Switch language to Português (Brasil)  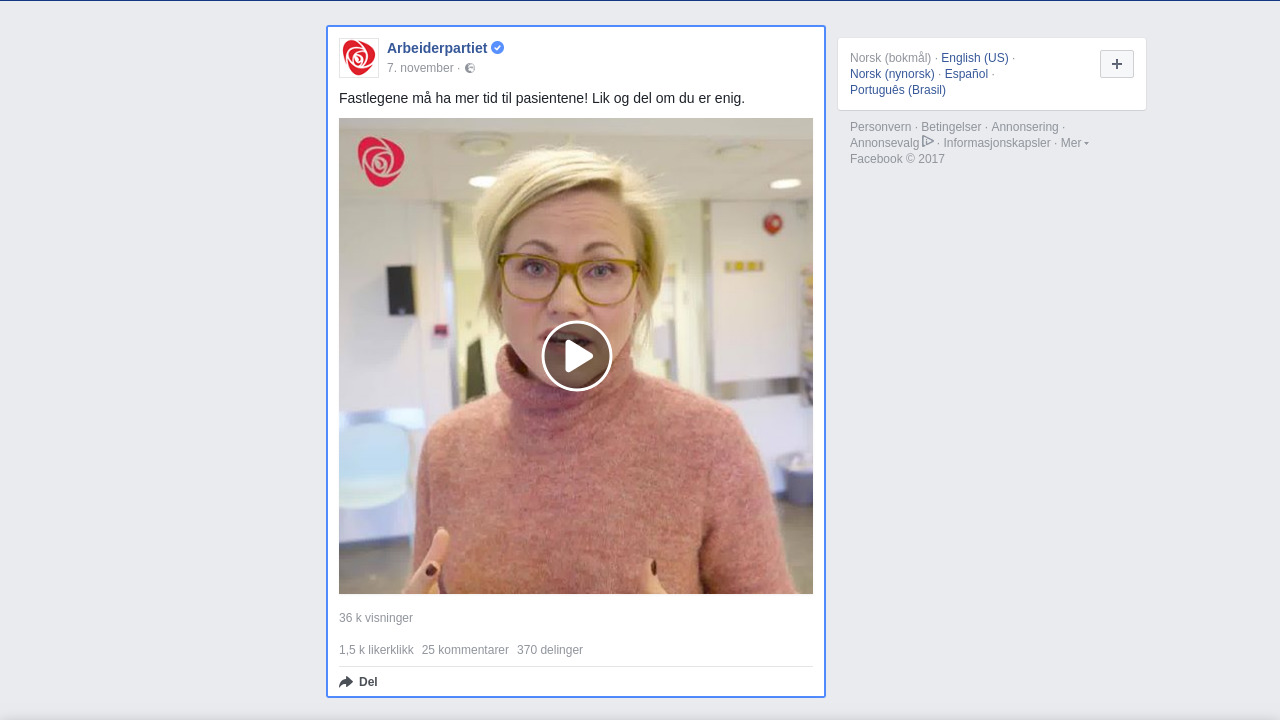[898, 90]
